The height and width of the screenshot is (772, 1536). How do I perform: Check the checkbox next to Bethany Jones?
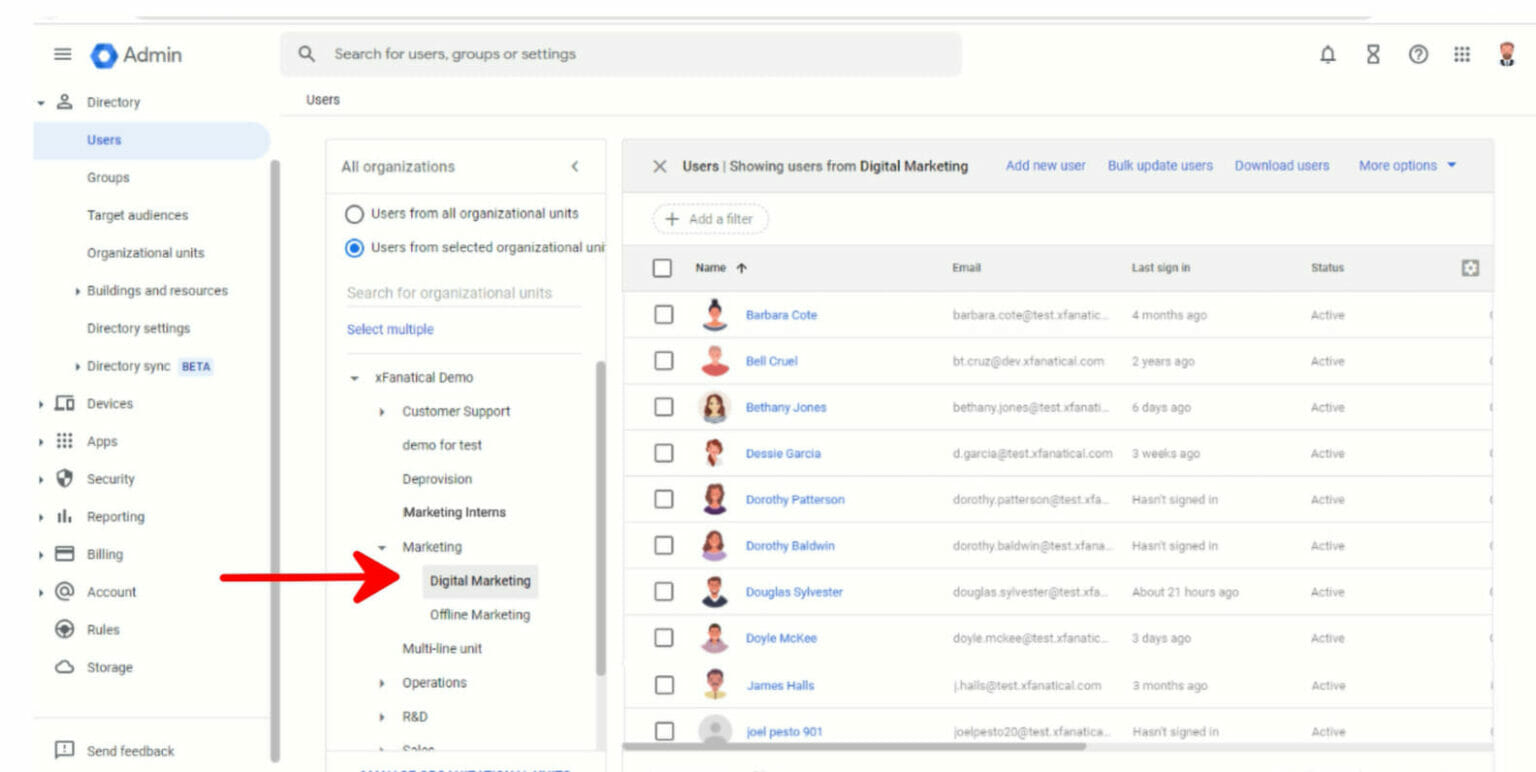(663, 407)
